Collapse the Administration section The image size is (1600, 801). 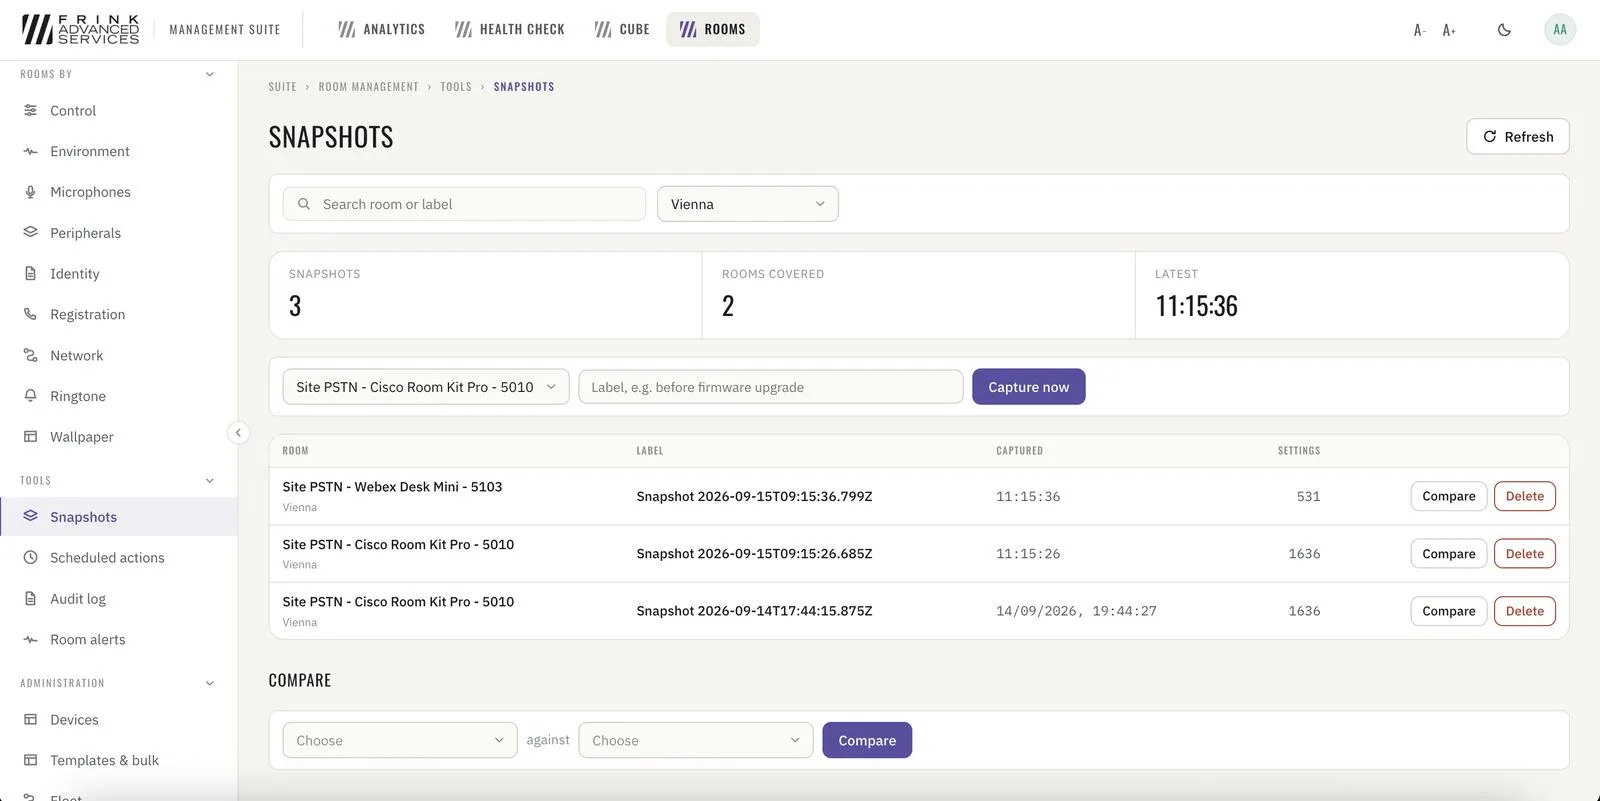tap(210, 684)
